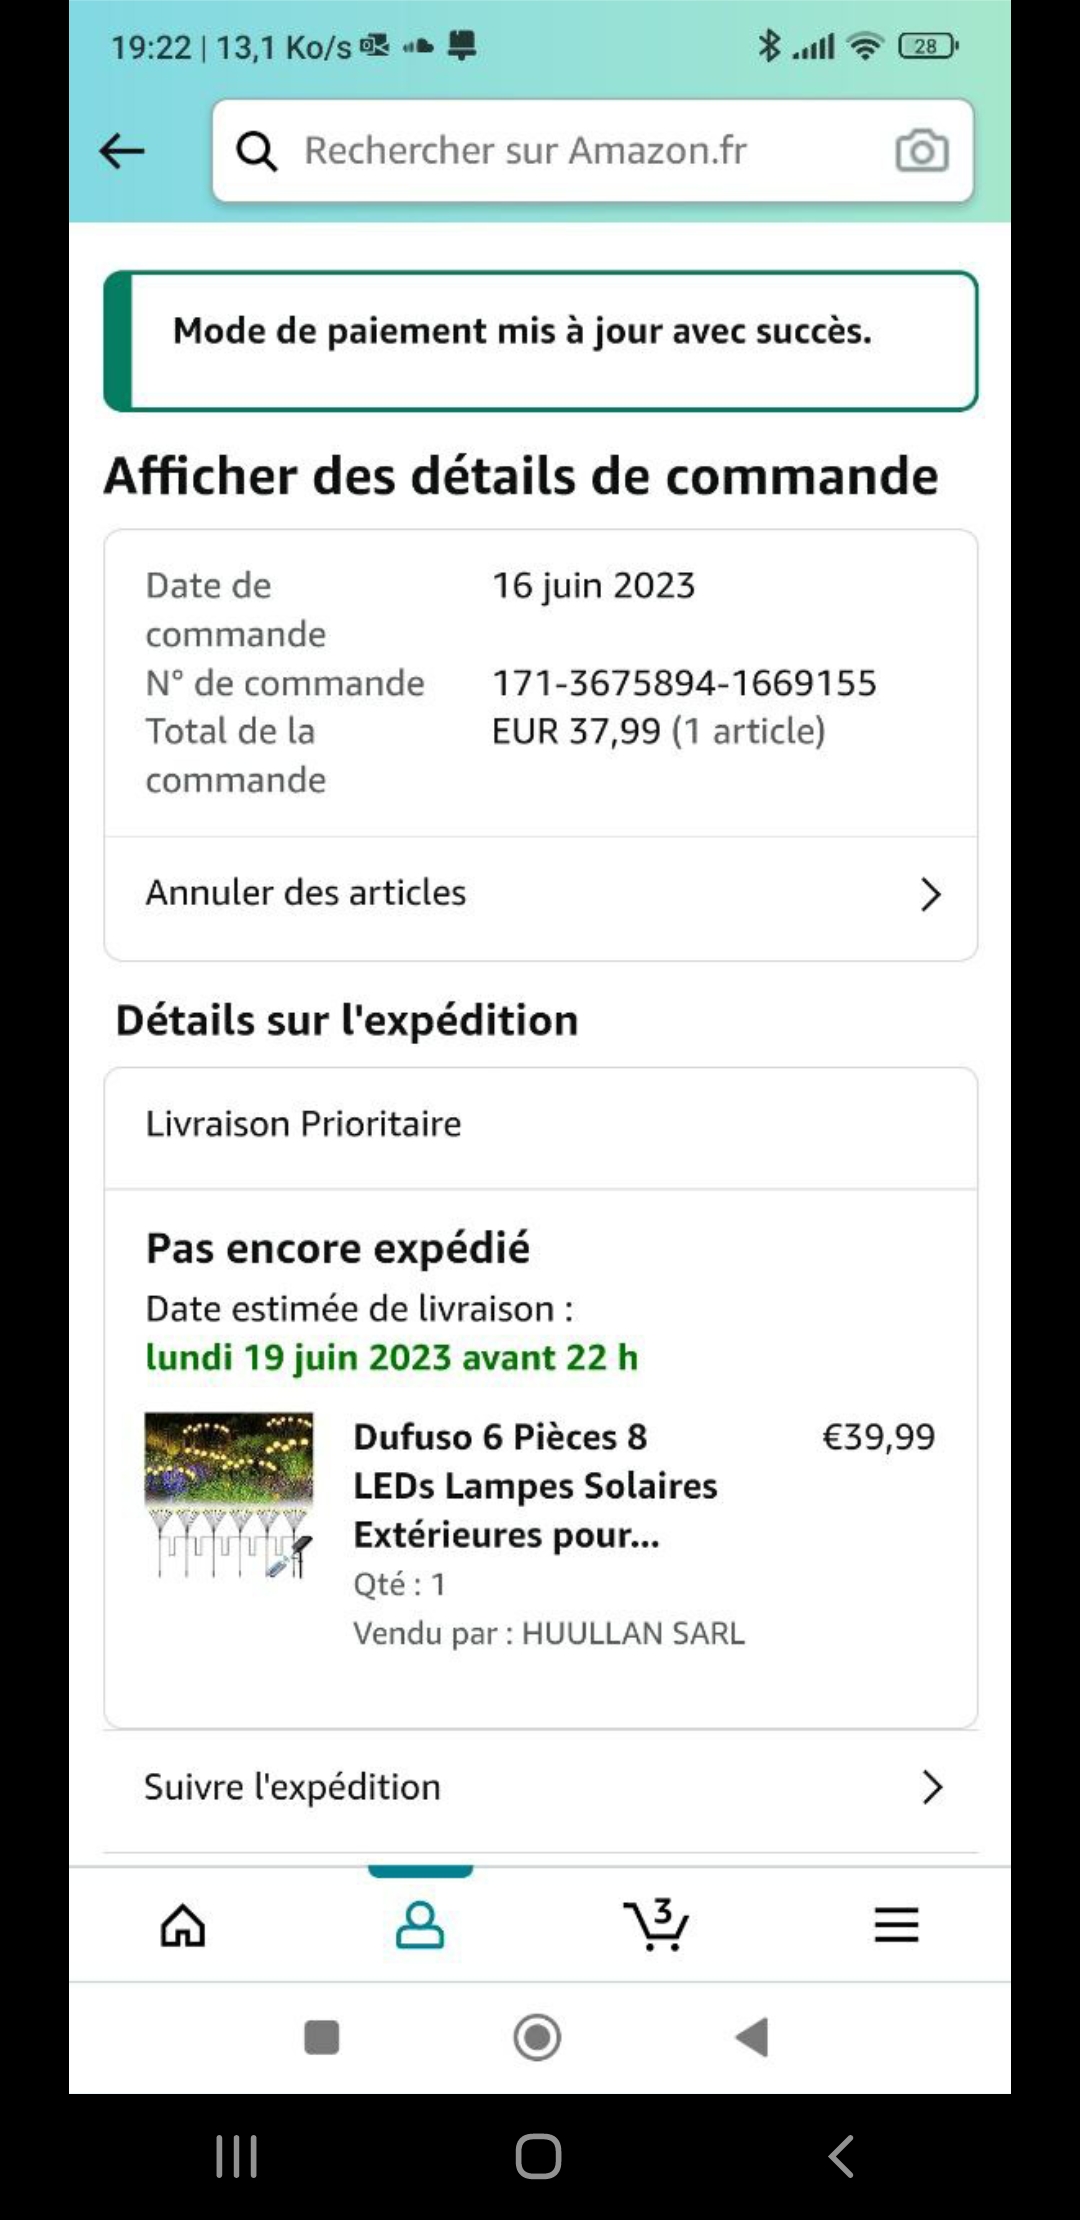The width and height of the screenshot is (1080, 2220).
Task: Open the account profile tab icon
Action: click(420, 1925)
